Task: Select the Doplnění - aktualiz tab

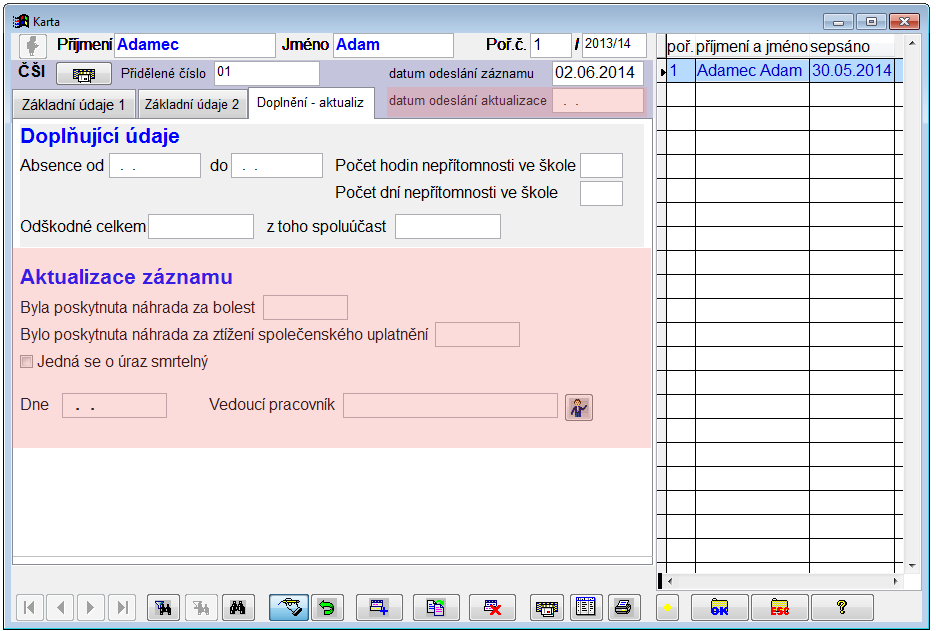Action: tap(310, 103)
